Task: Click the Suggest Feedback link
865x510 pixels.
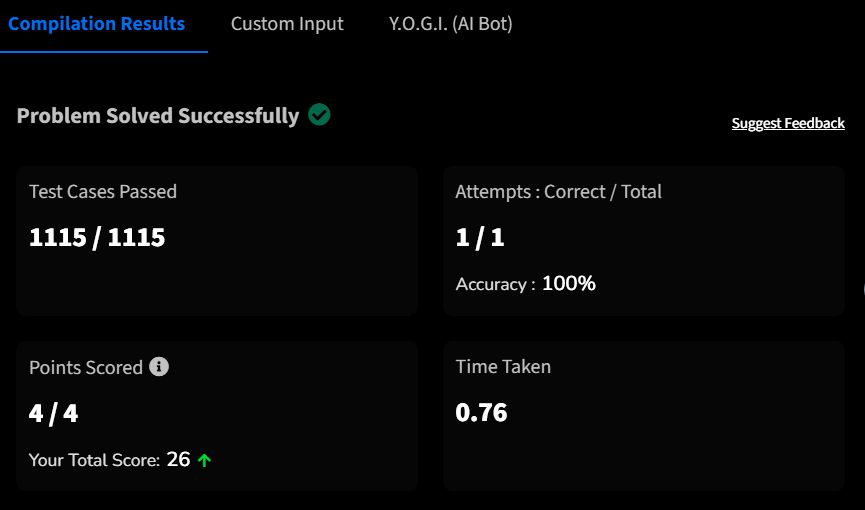Action: (x=788, y=123)
